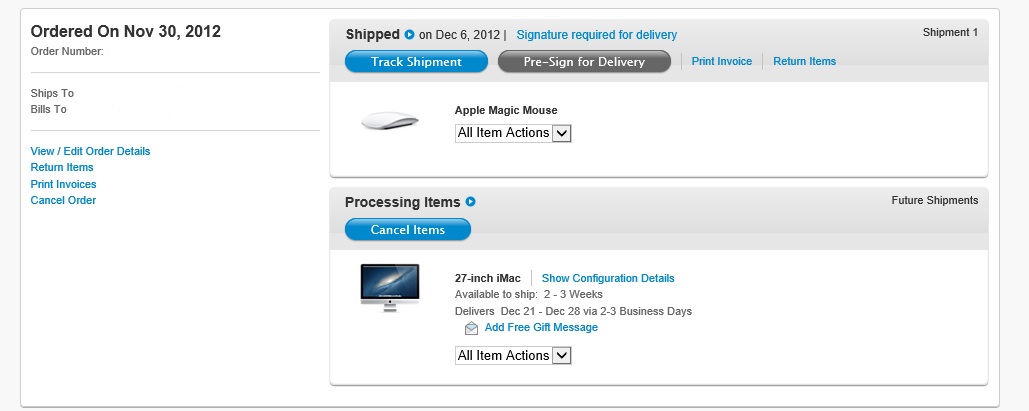1029x411 pixels.
Task: Show Configuration Details for the iMac
Action: 608,278
